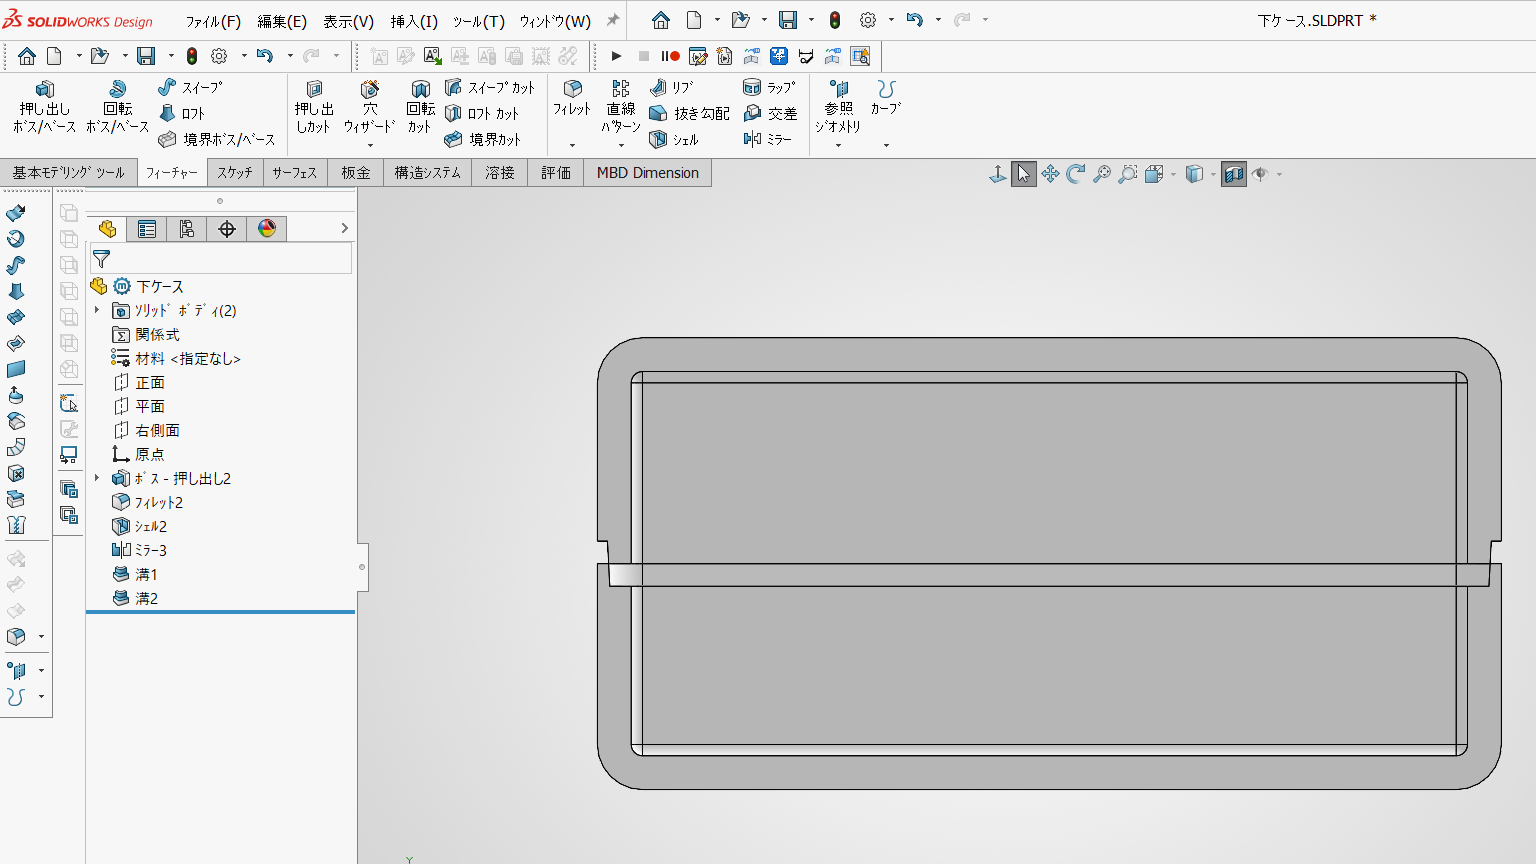Switch to the スケッチ tab
This screenshot has height=864, width=1536.
[235, 173]
